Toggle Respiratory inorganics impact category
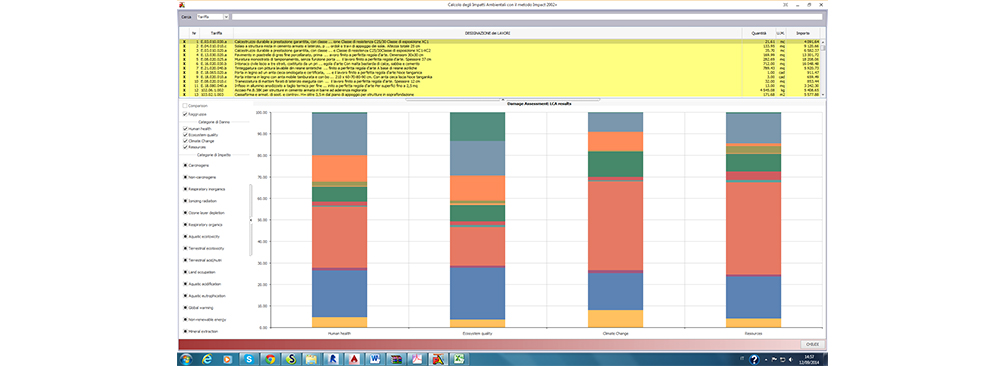The height and width of the screenshot is (366, 1006). click(x=185, y=189)
